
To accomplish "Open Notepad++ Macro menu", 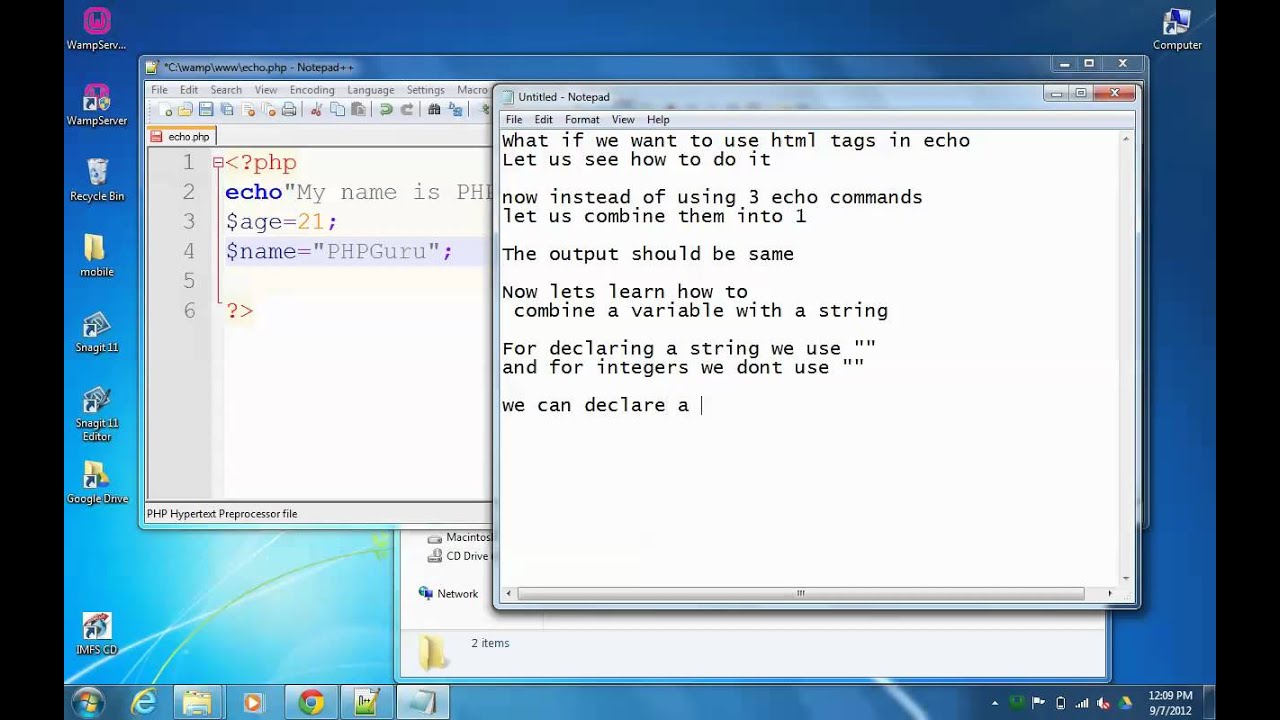I will click(472, 90).
